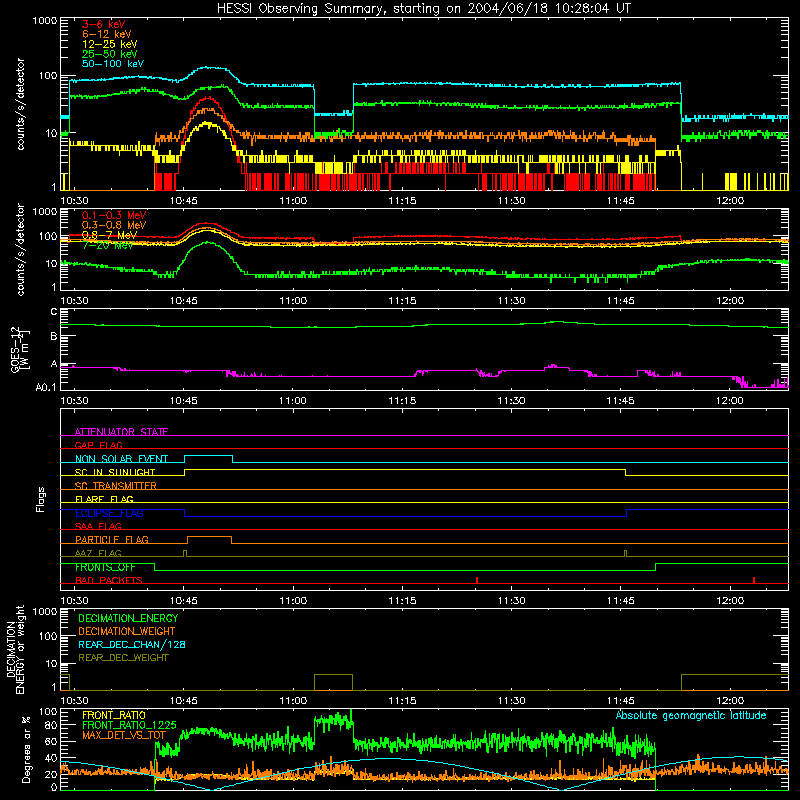This screenshot has width=800, height=800.
Task: Click the first BAD_PACKETS red marker
Action: [x=477, y=580]
